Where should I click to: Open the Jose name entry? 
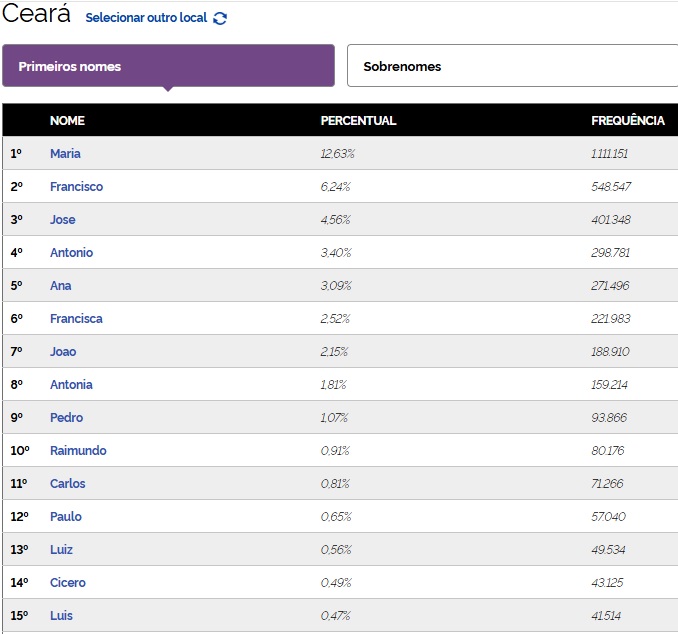pyautogui.click(x=62, y=220)
